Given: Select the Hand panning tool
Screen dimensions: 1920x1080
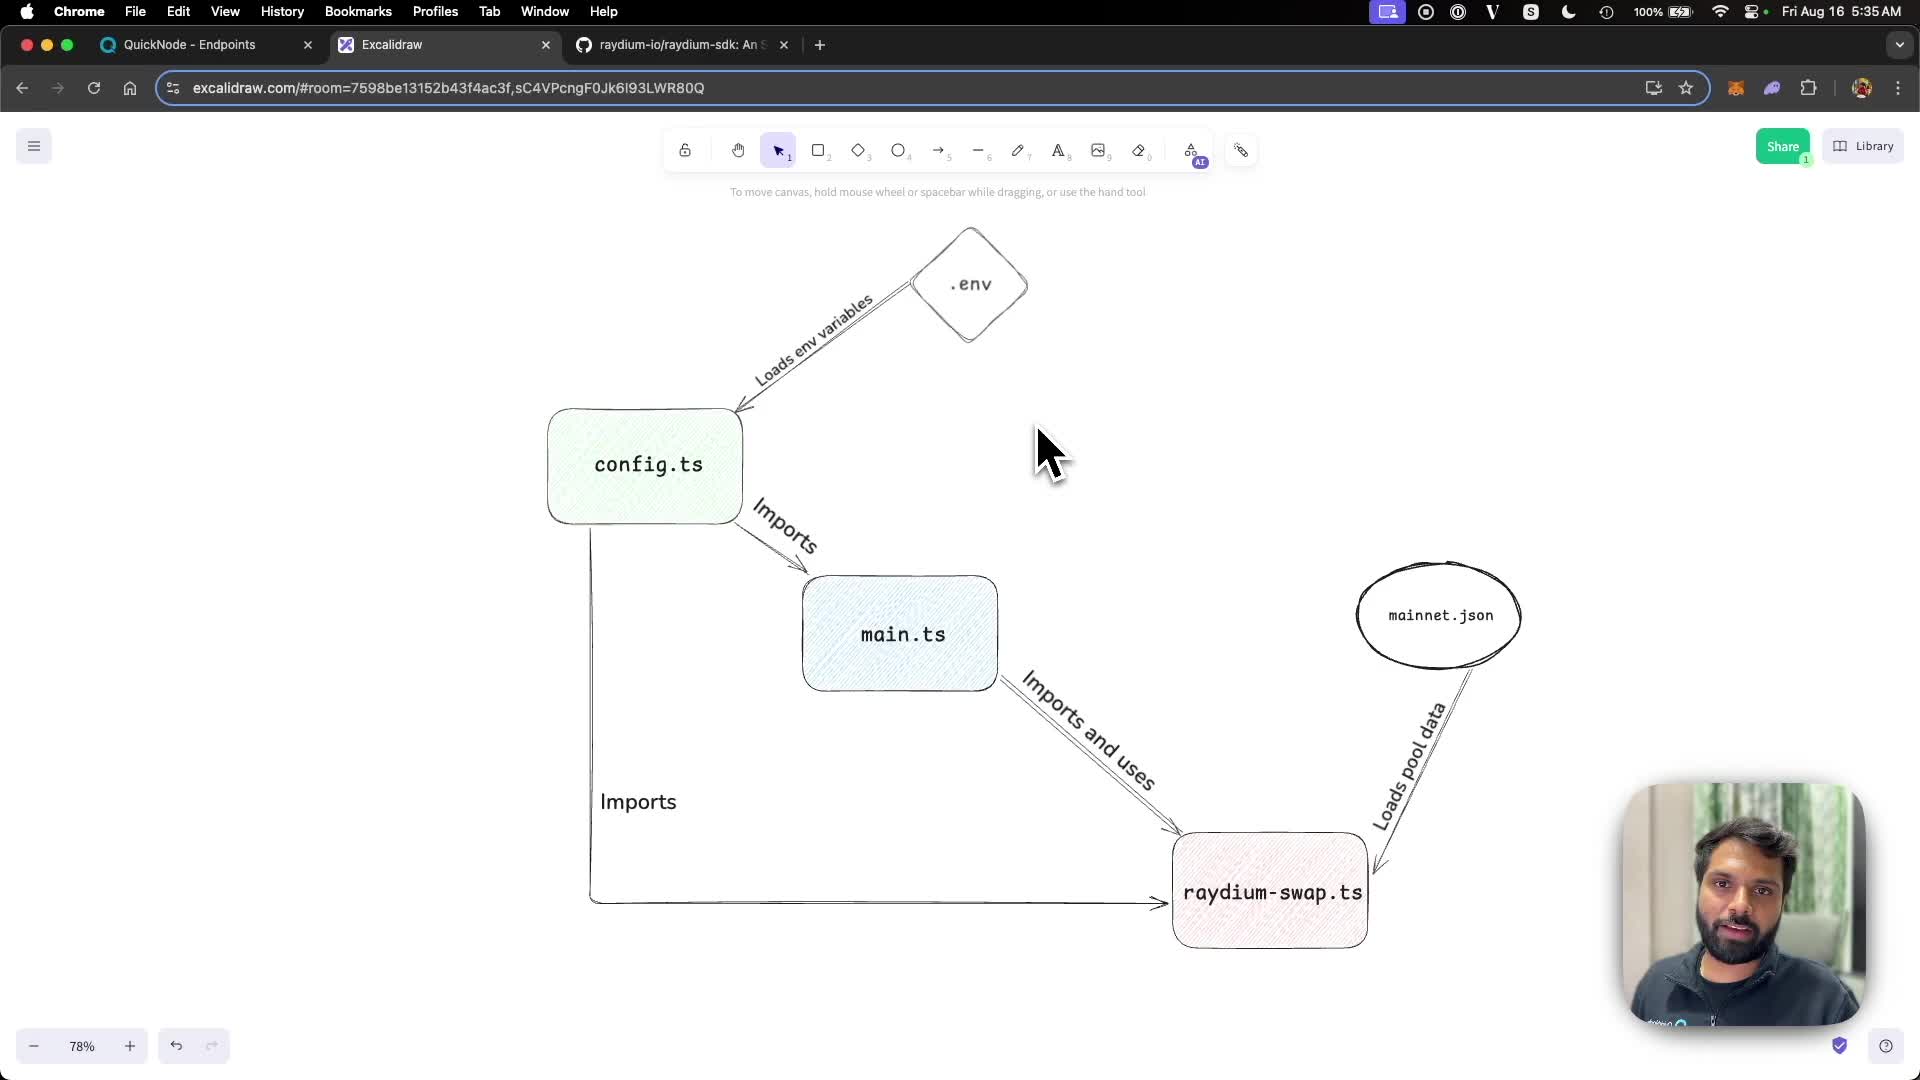Looking at the screenshot, I should 738,150.
